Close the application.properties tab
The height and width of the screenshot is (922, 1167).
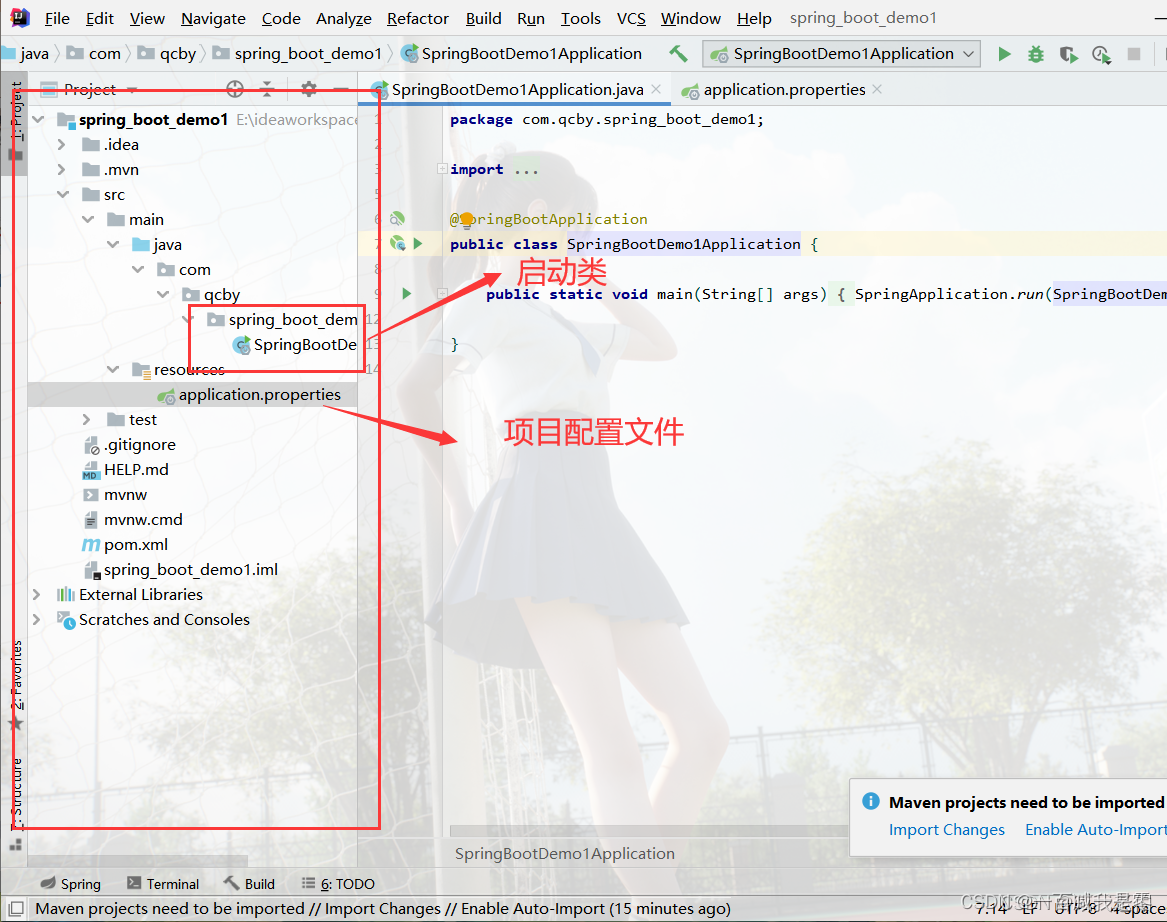(x=877, y=89)
